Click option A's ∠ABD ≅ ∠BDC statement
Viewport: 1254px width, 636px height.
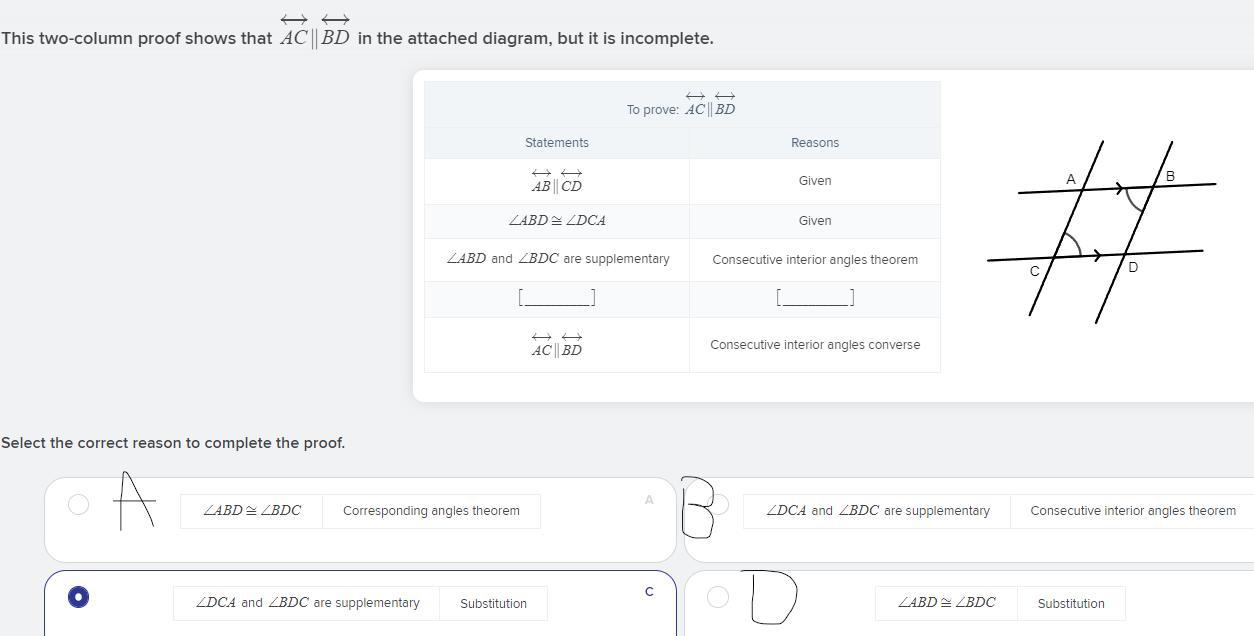251,511
